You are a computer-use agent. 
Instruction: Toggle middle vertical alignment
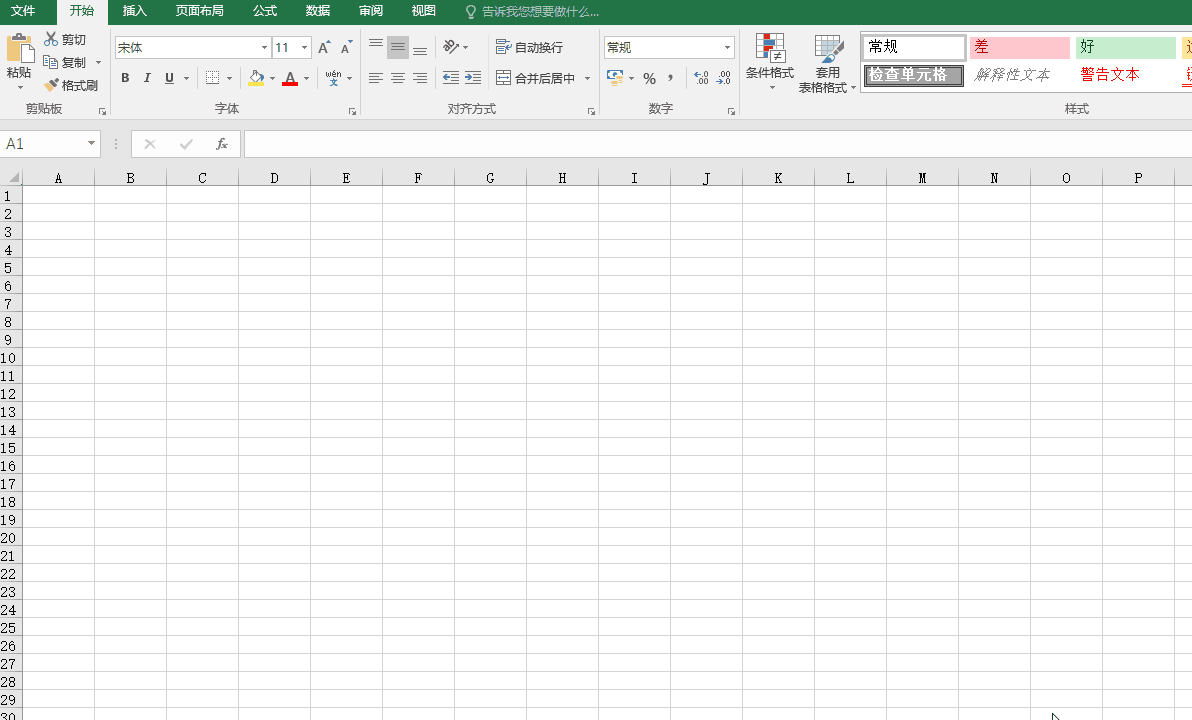tap(398, 47)
